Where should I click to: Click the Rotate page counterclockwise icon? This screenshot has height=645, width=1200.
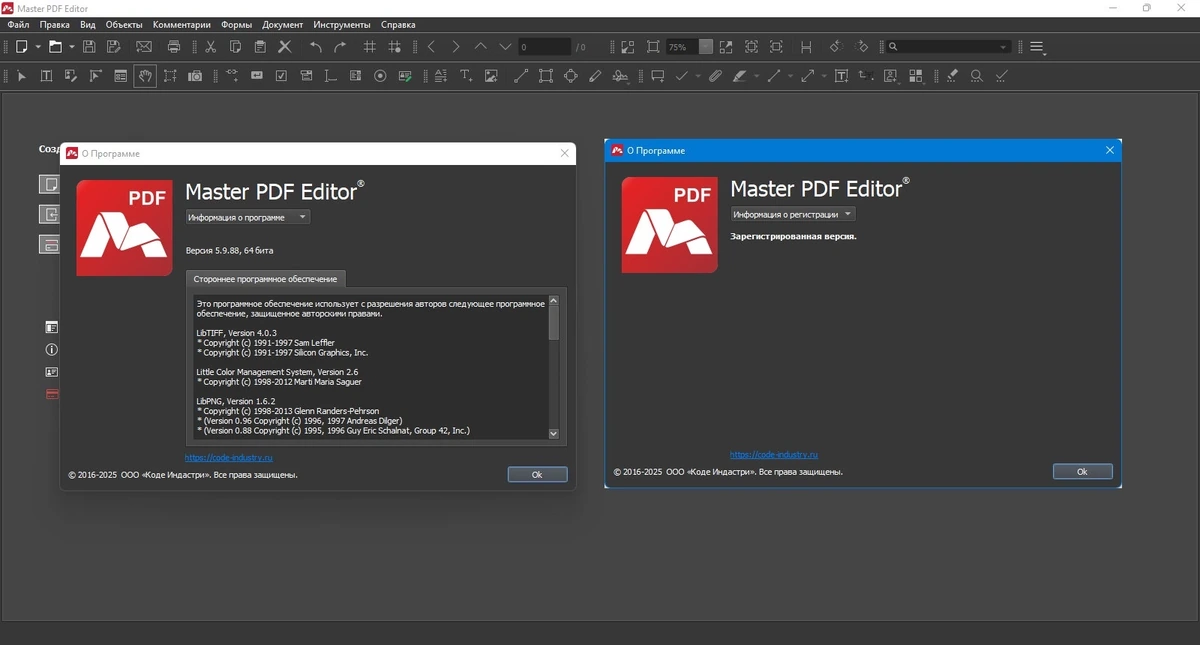836,47
